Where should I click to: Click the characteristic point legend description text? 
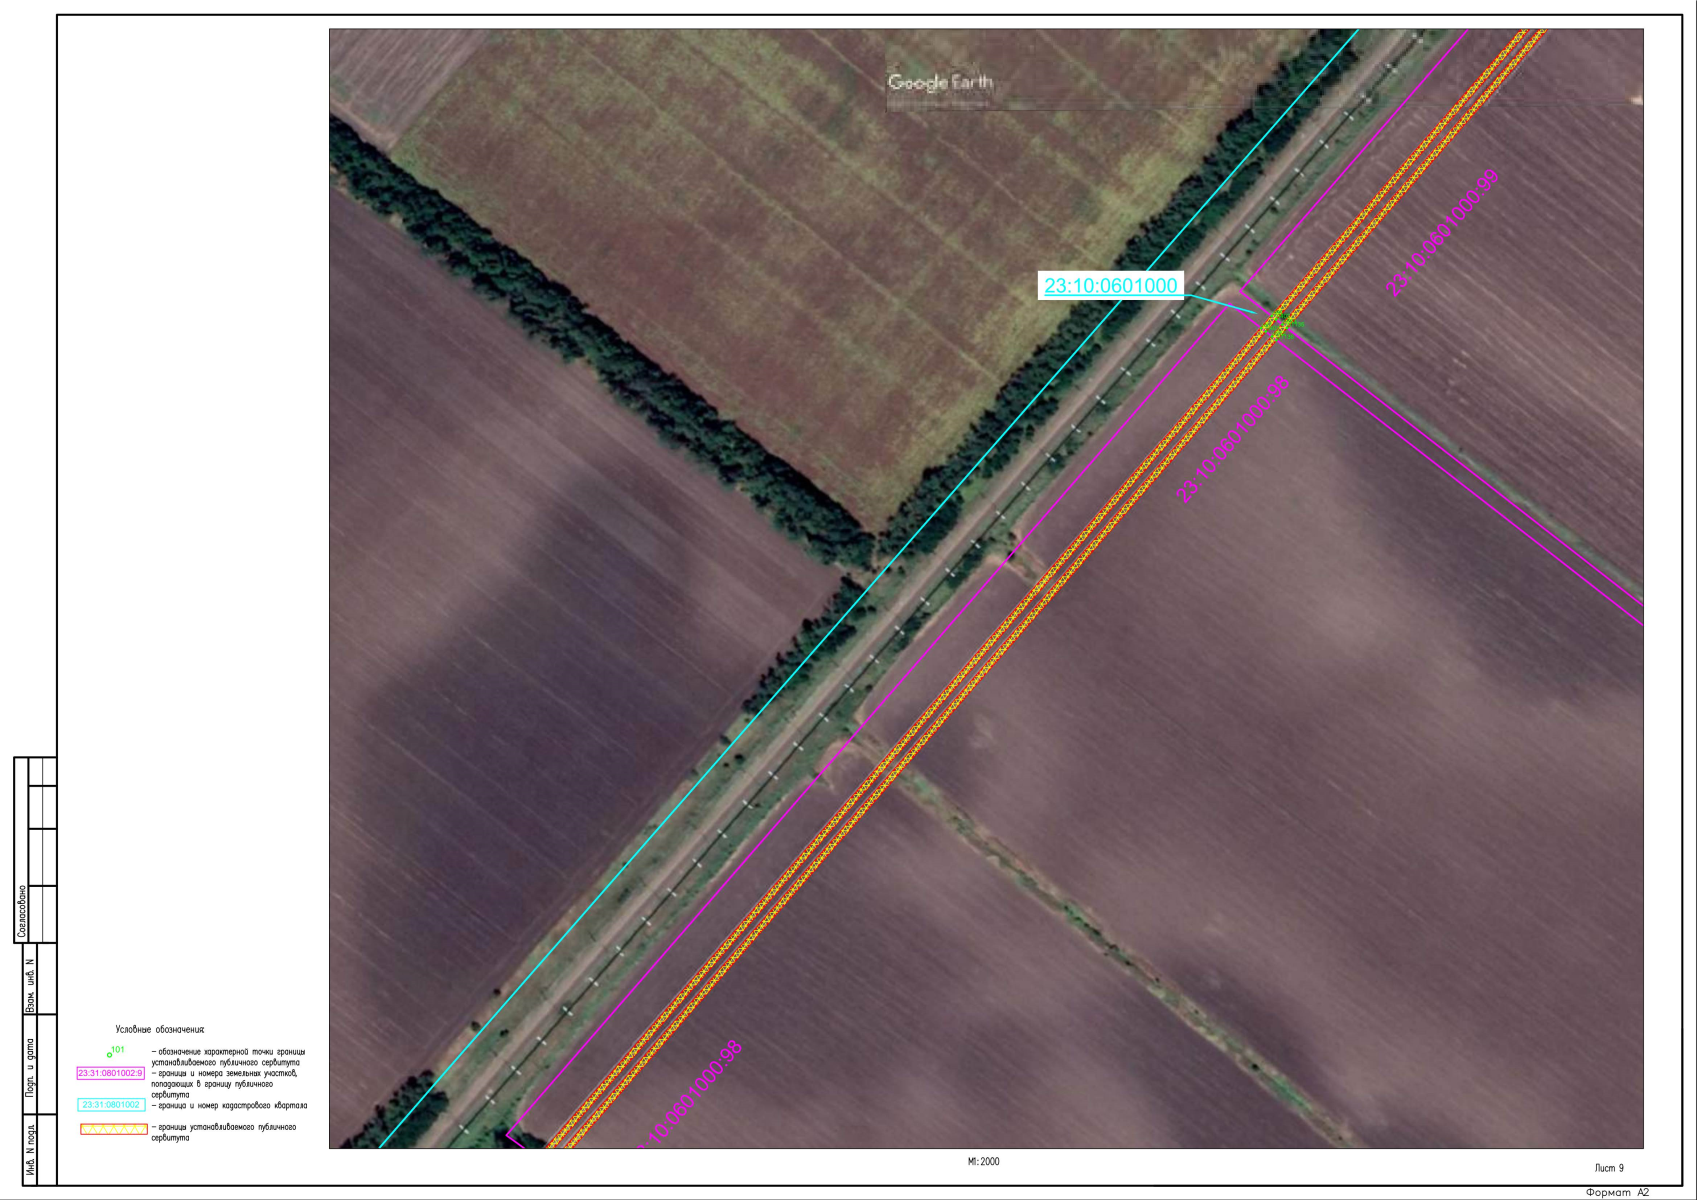[x=229, y=1057]
